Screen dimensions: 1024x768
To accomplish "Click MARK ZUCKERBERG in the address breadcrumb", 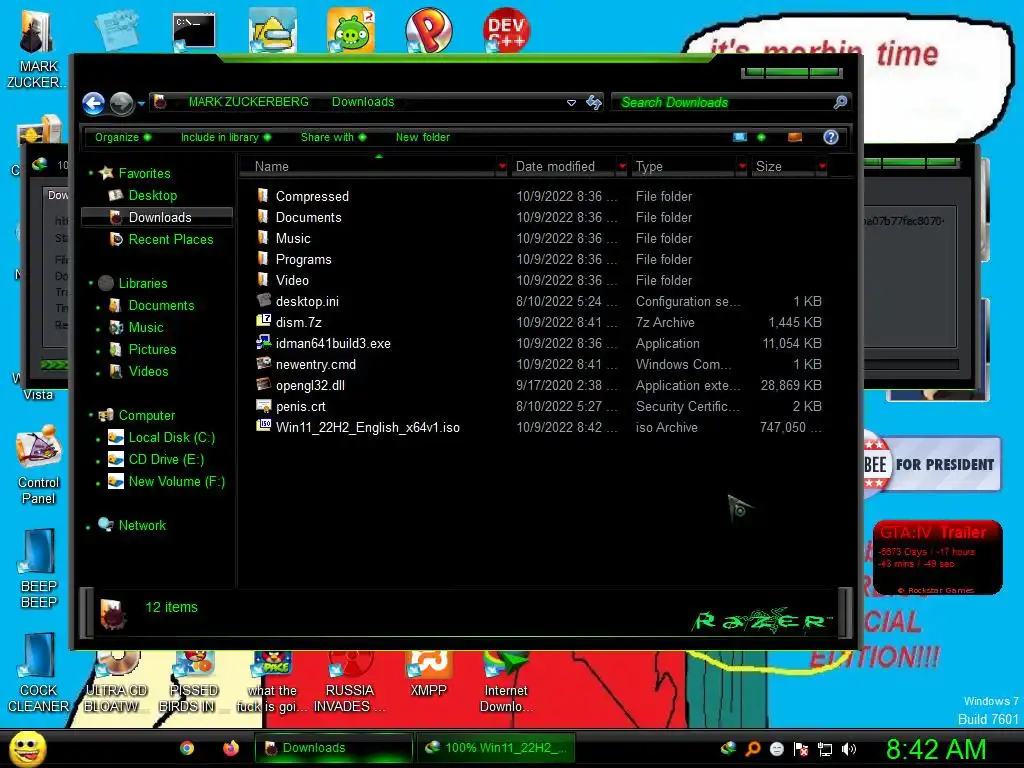I will point(248,102).
